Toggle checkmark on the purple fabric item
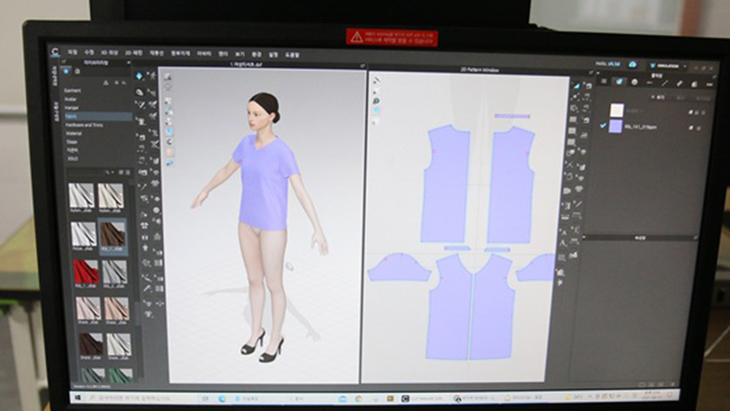 tap(603, 127)
